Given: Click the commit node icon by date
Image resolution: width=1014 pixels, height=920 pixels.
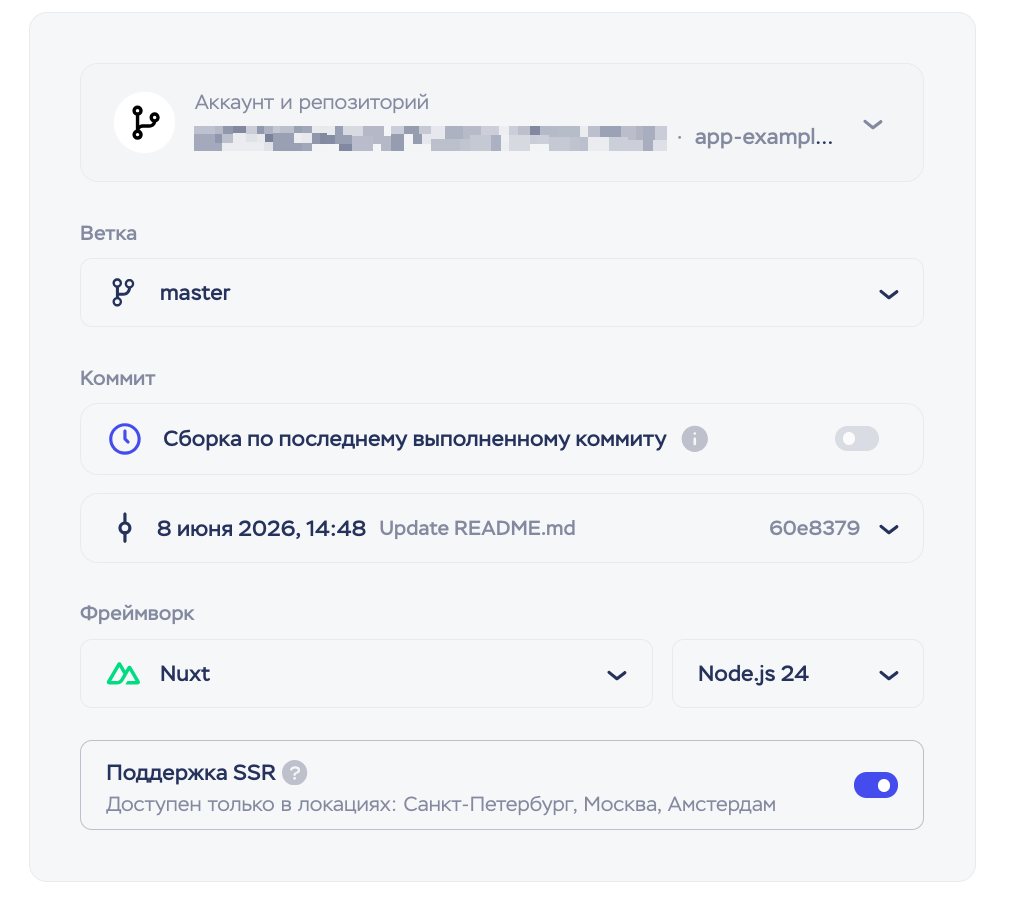Looking at the screenshot, I should tap(125, 528).
